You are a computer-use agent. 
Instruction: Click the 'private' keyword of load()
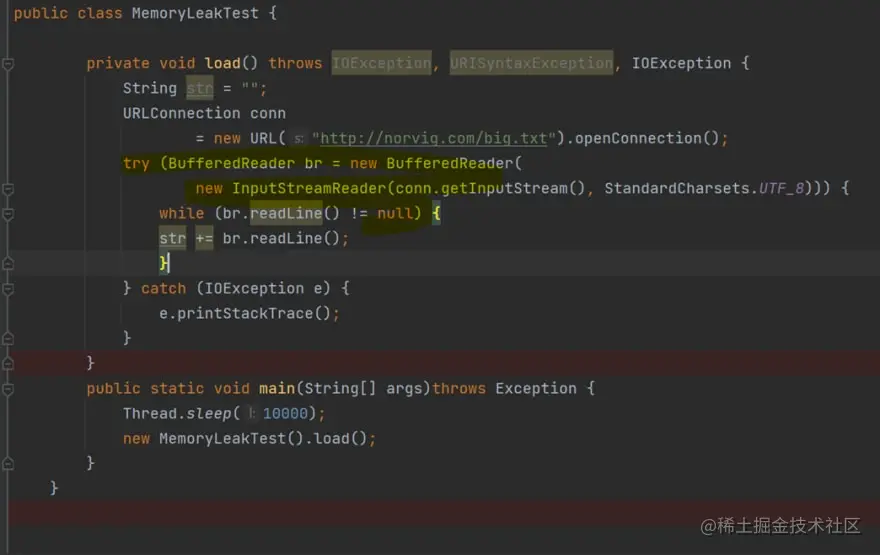[x=118, y=63]
